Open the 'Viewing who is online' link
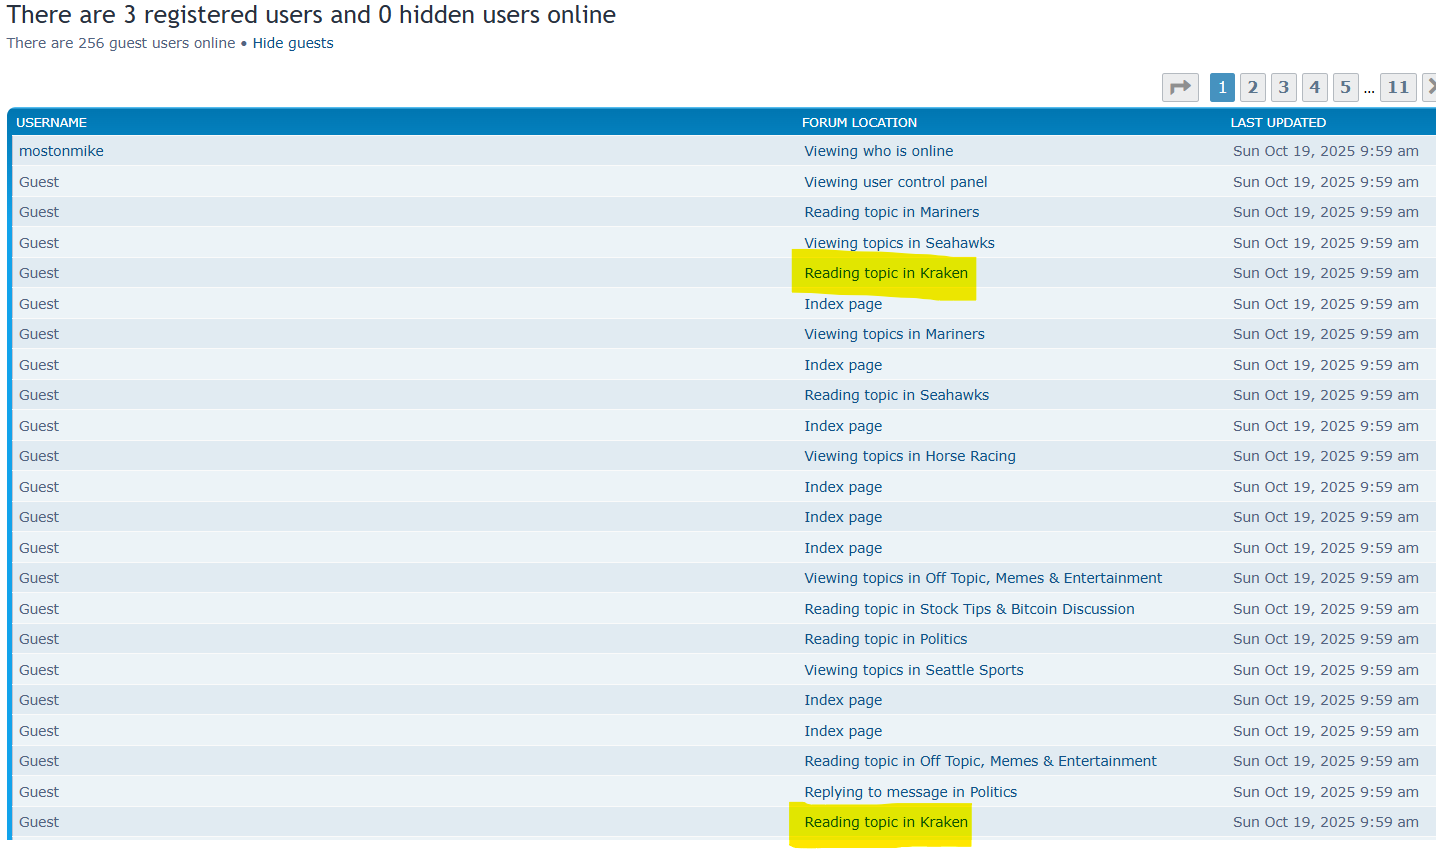This screenshot has width=1436, height=850. [x=878, y=151]
